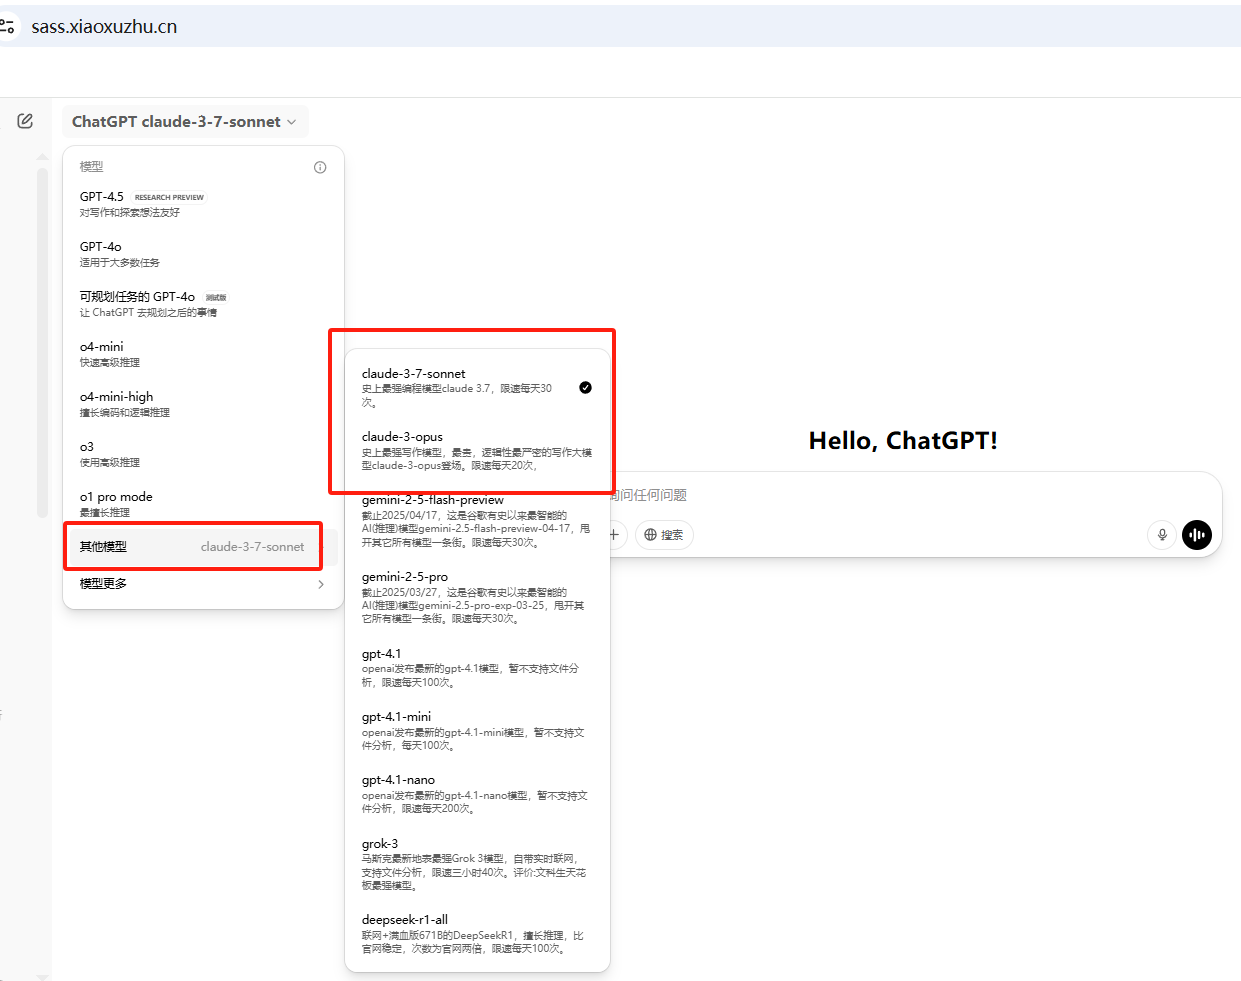Click the info icon in the model panel

tap(319, 167)
